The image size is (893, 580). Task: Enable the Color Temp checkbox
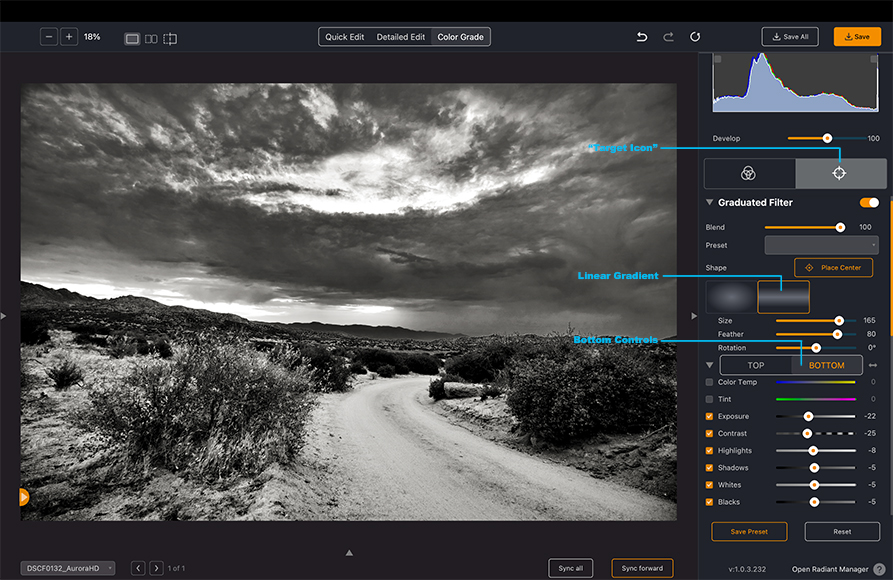click(709, 382)
